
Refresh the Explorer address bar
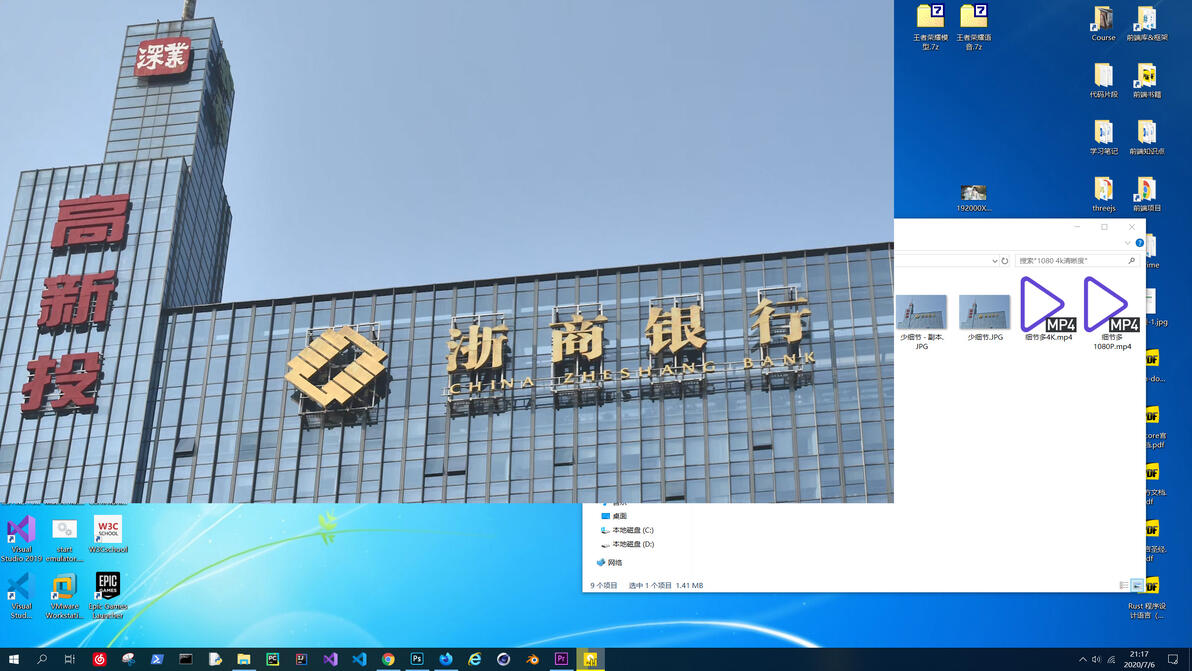pyautogui.click(x=1004, y=261)
